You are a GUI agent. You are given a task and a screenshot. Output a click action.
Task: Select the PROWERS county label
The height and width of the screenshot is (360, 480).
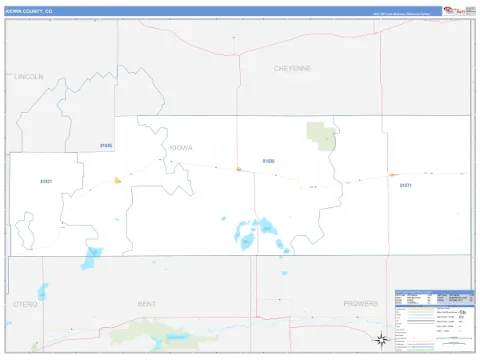coord(361,304)
